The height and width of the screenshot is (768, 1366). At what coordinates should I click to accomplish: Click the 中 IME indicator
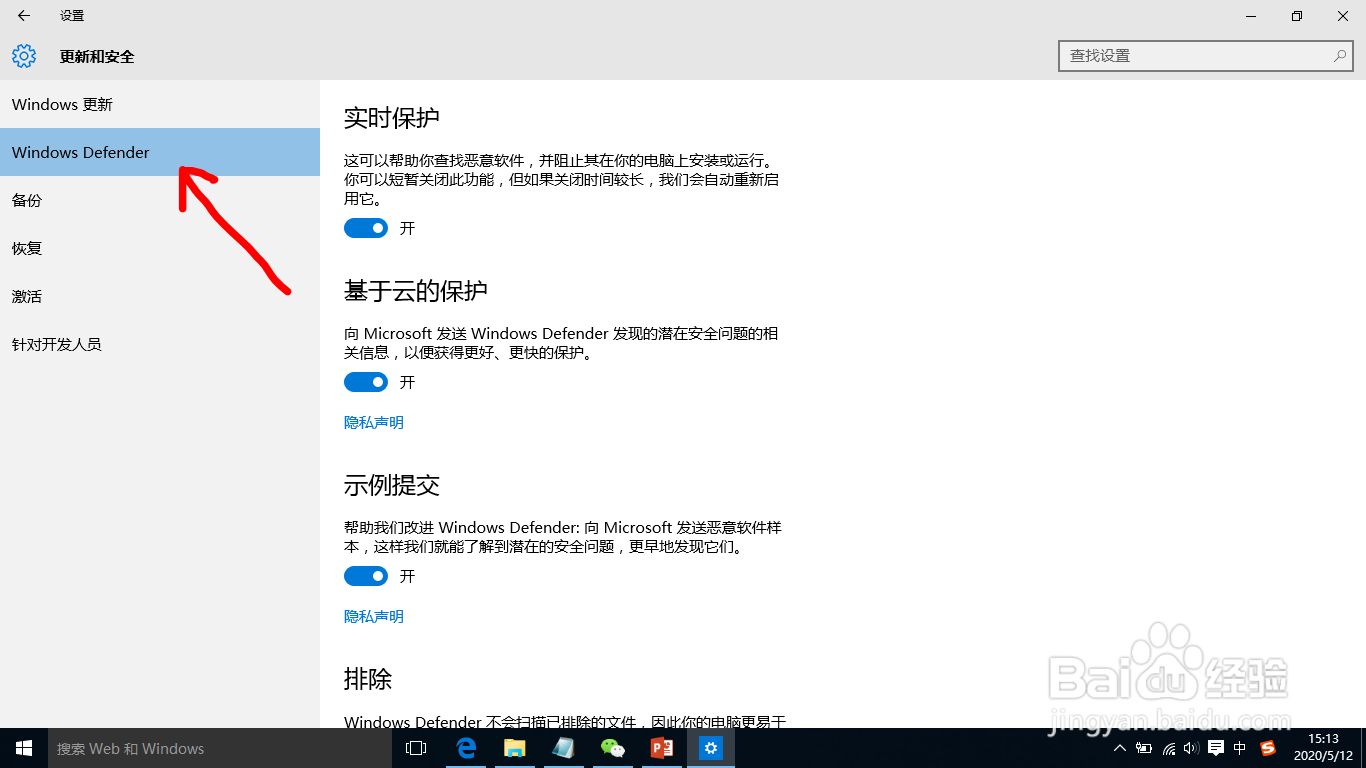(x=1240, y=747)
